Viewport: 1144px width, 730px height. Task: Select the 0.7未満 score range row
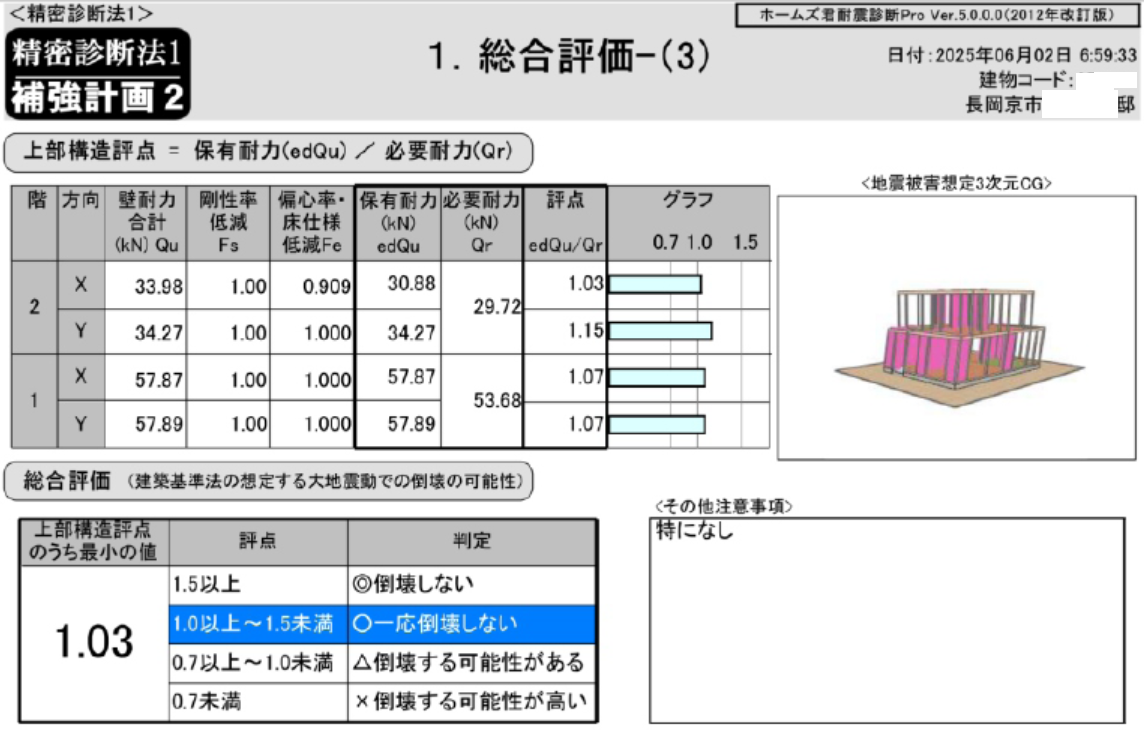pyautogui.click(x=258, y=701)
